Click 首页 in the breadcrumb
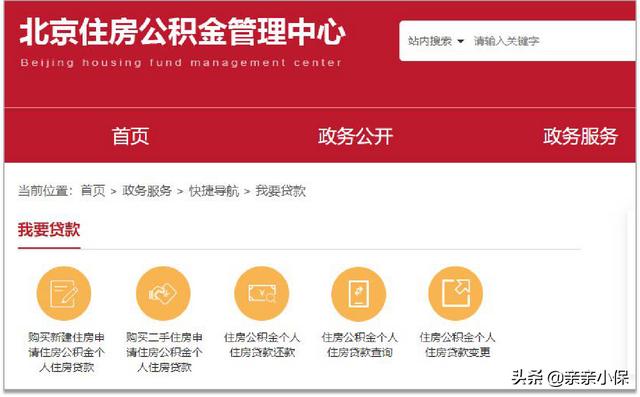 [x=93, y=191]
